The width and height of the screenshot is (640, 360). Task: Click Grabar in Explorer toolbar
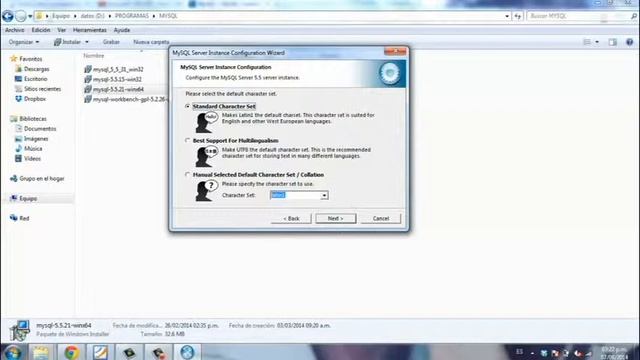(x=111, y=42)
